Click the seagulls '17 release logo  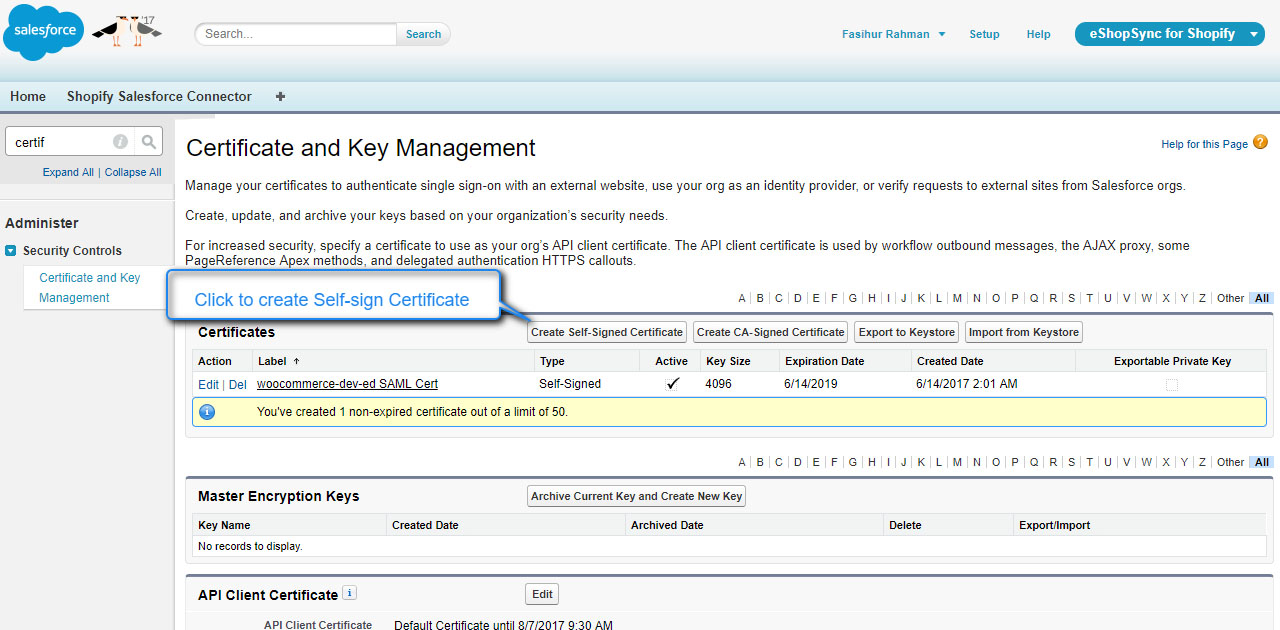coord(128,30)
